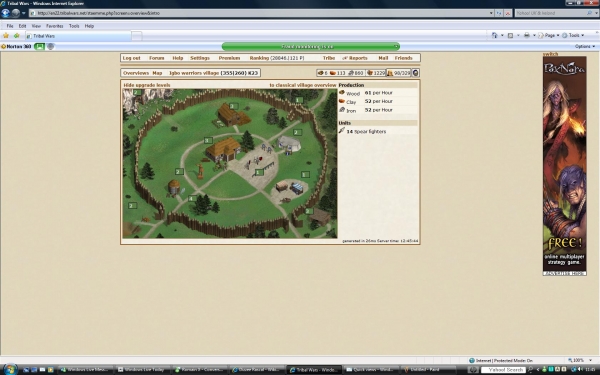Open the View menu
Viewport: 600px width, 375px height.
click(36, 26)
